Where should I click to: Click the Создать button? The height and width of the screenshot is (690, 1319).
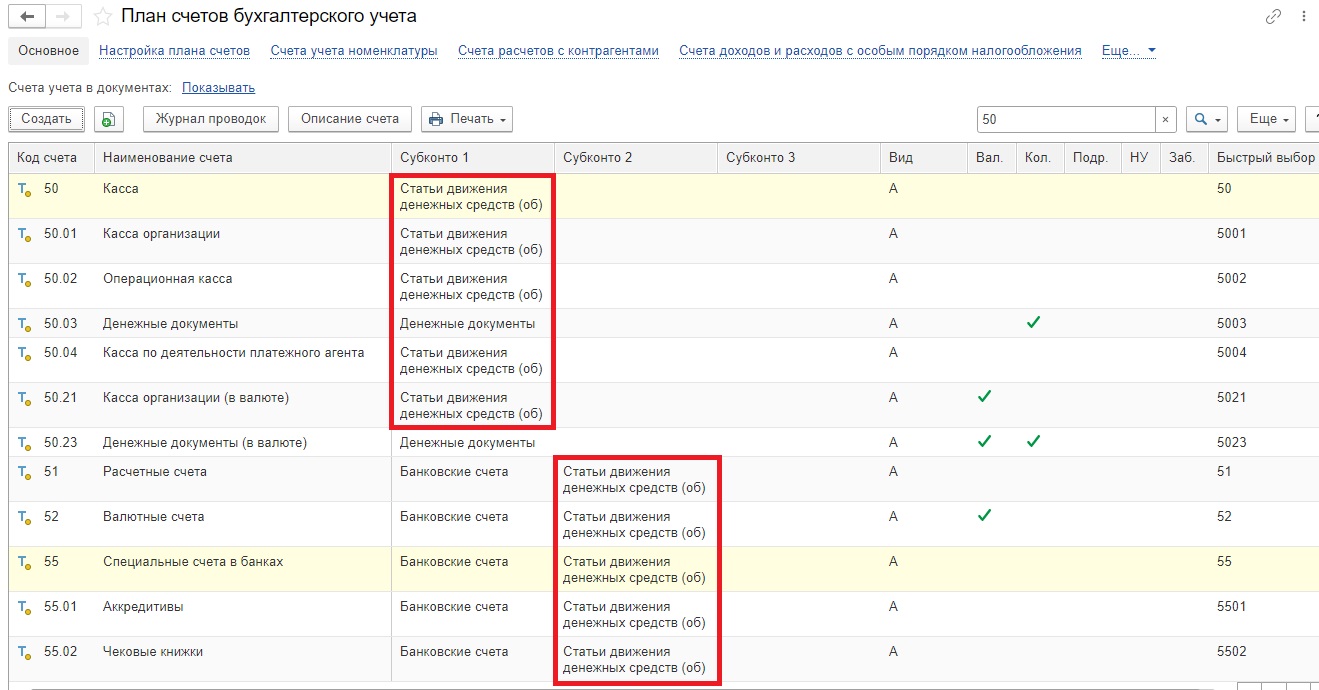pyautogui.click(x=46, y=119)
